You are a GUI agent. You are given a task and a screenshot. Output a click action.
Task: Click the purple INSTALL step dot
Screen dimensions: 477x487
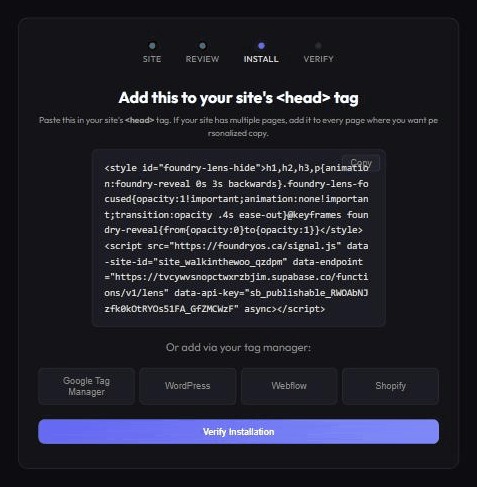(261, 46)
